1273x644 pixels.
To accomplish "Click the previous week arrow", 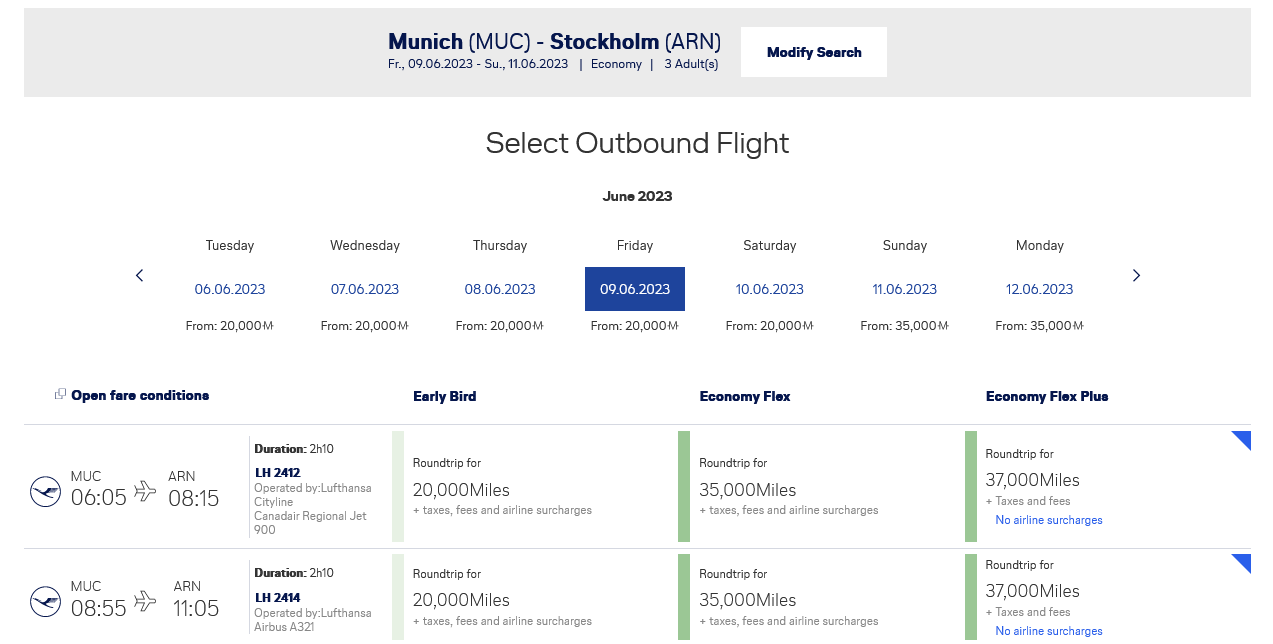I will pyautogui.click(x=139, y=276).
